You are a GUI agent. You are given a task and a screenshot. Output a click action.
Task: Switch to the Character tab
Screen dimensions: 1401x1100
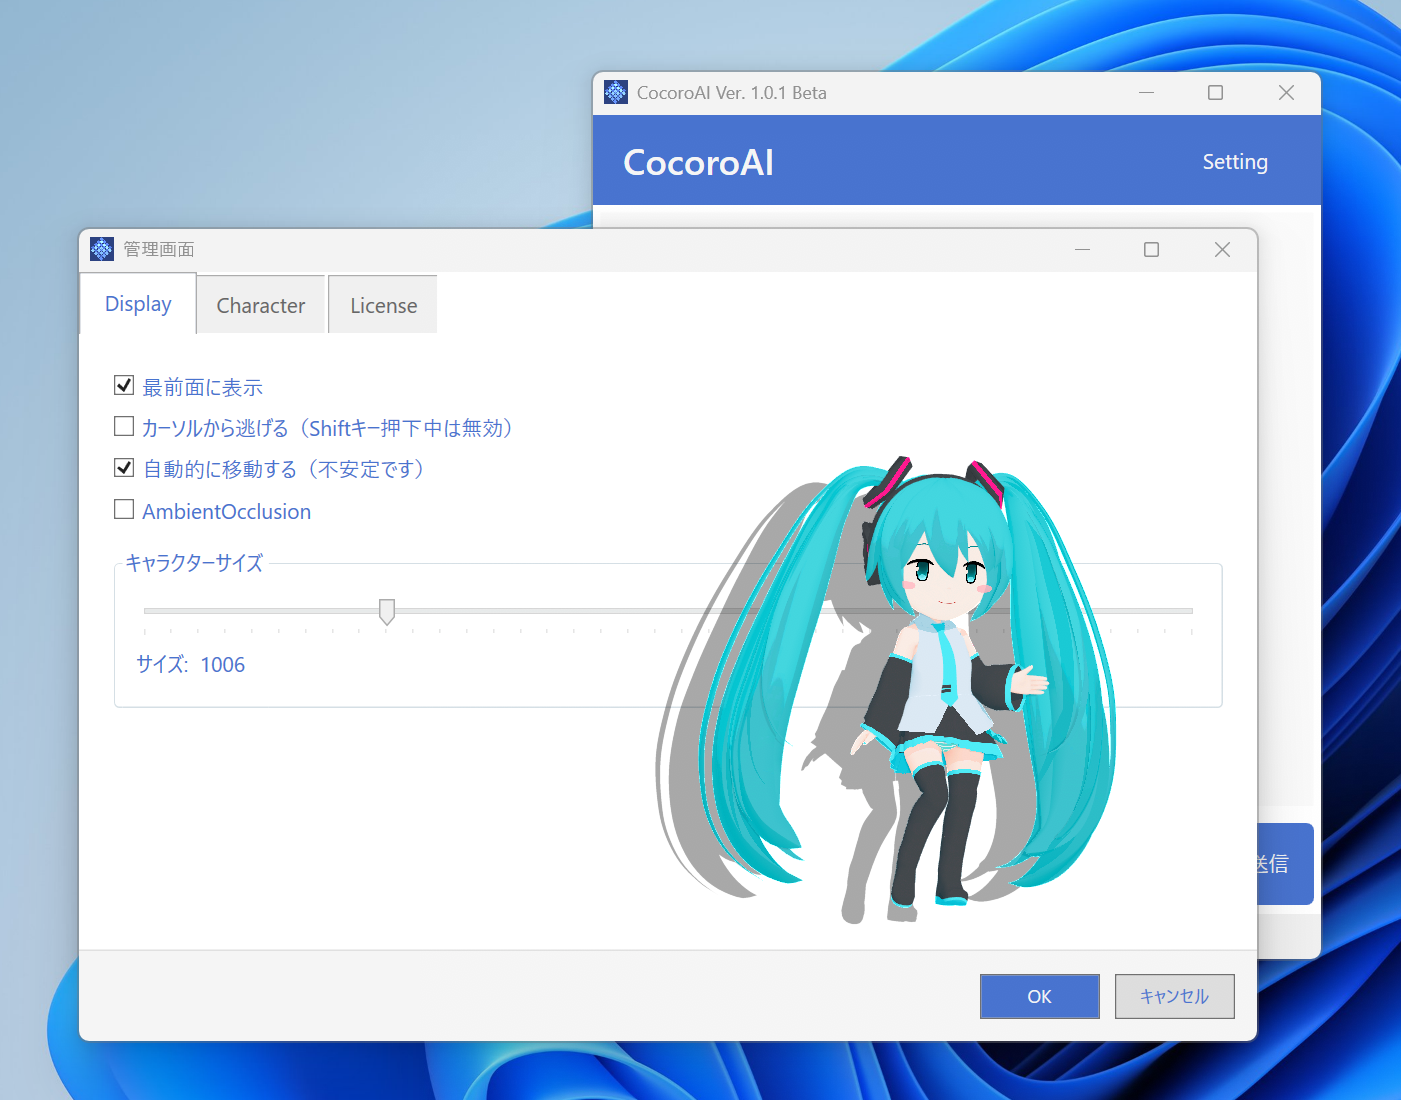coord(260,304)
